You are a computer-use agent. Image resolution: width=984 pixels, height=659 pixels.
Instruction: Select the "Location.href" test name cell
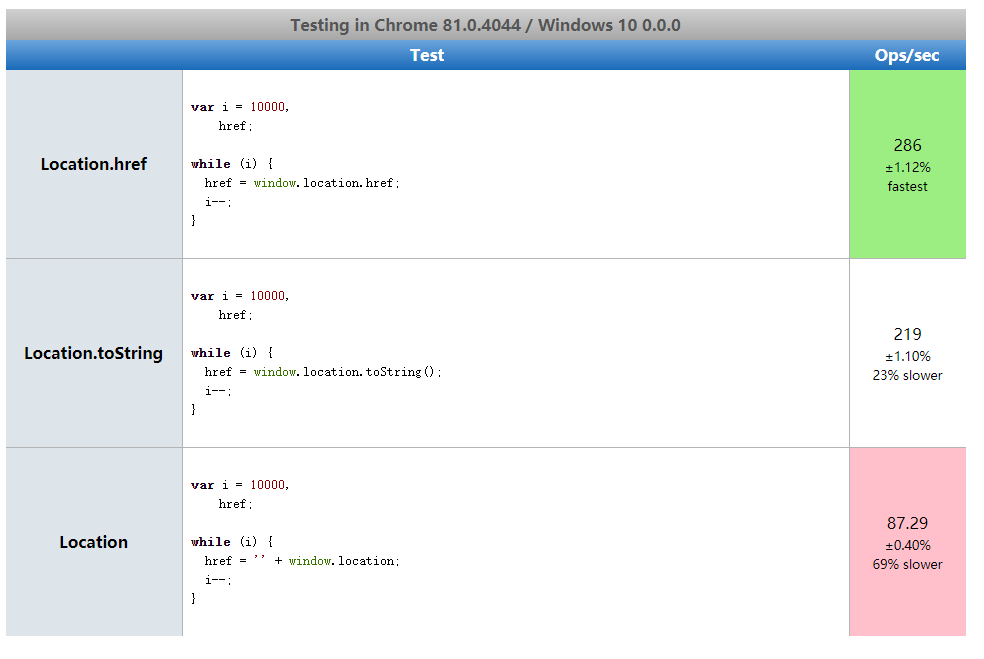pyautogui.click(x=94, y=164)
